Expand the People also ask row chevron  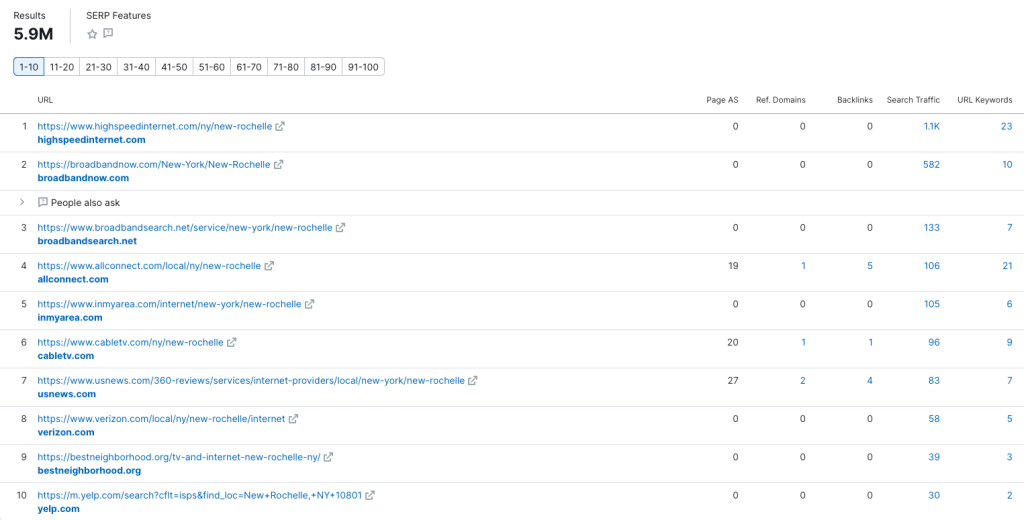click(22, 203)
